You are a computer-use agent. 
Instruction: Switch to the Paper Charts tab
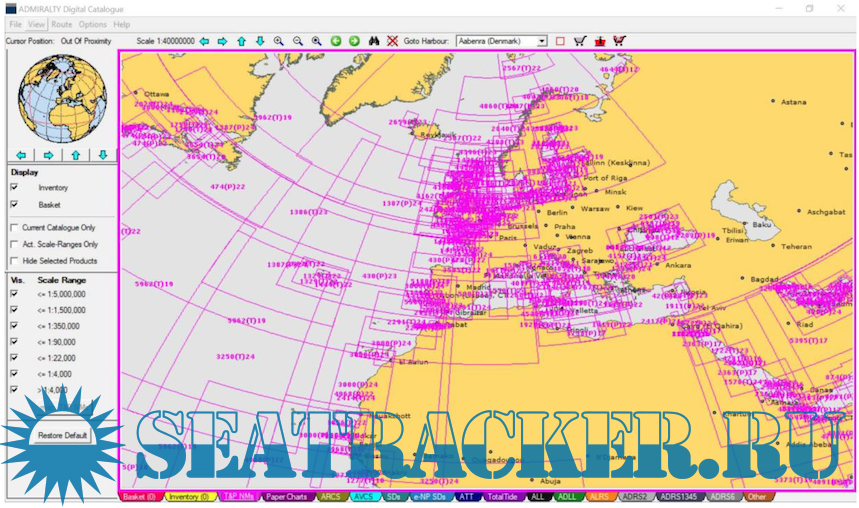288,496
